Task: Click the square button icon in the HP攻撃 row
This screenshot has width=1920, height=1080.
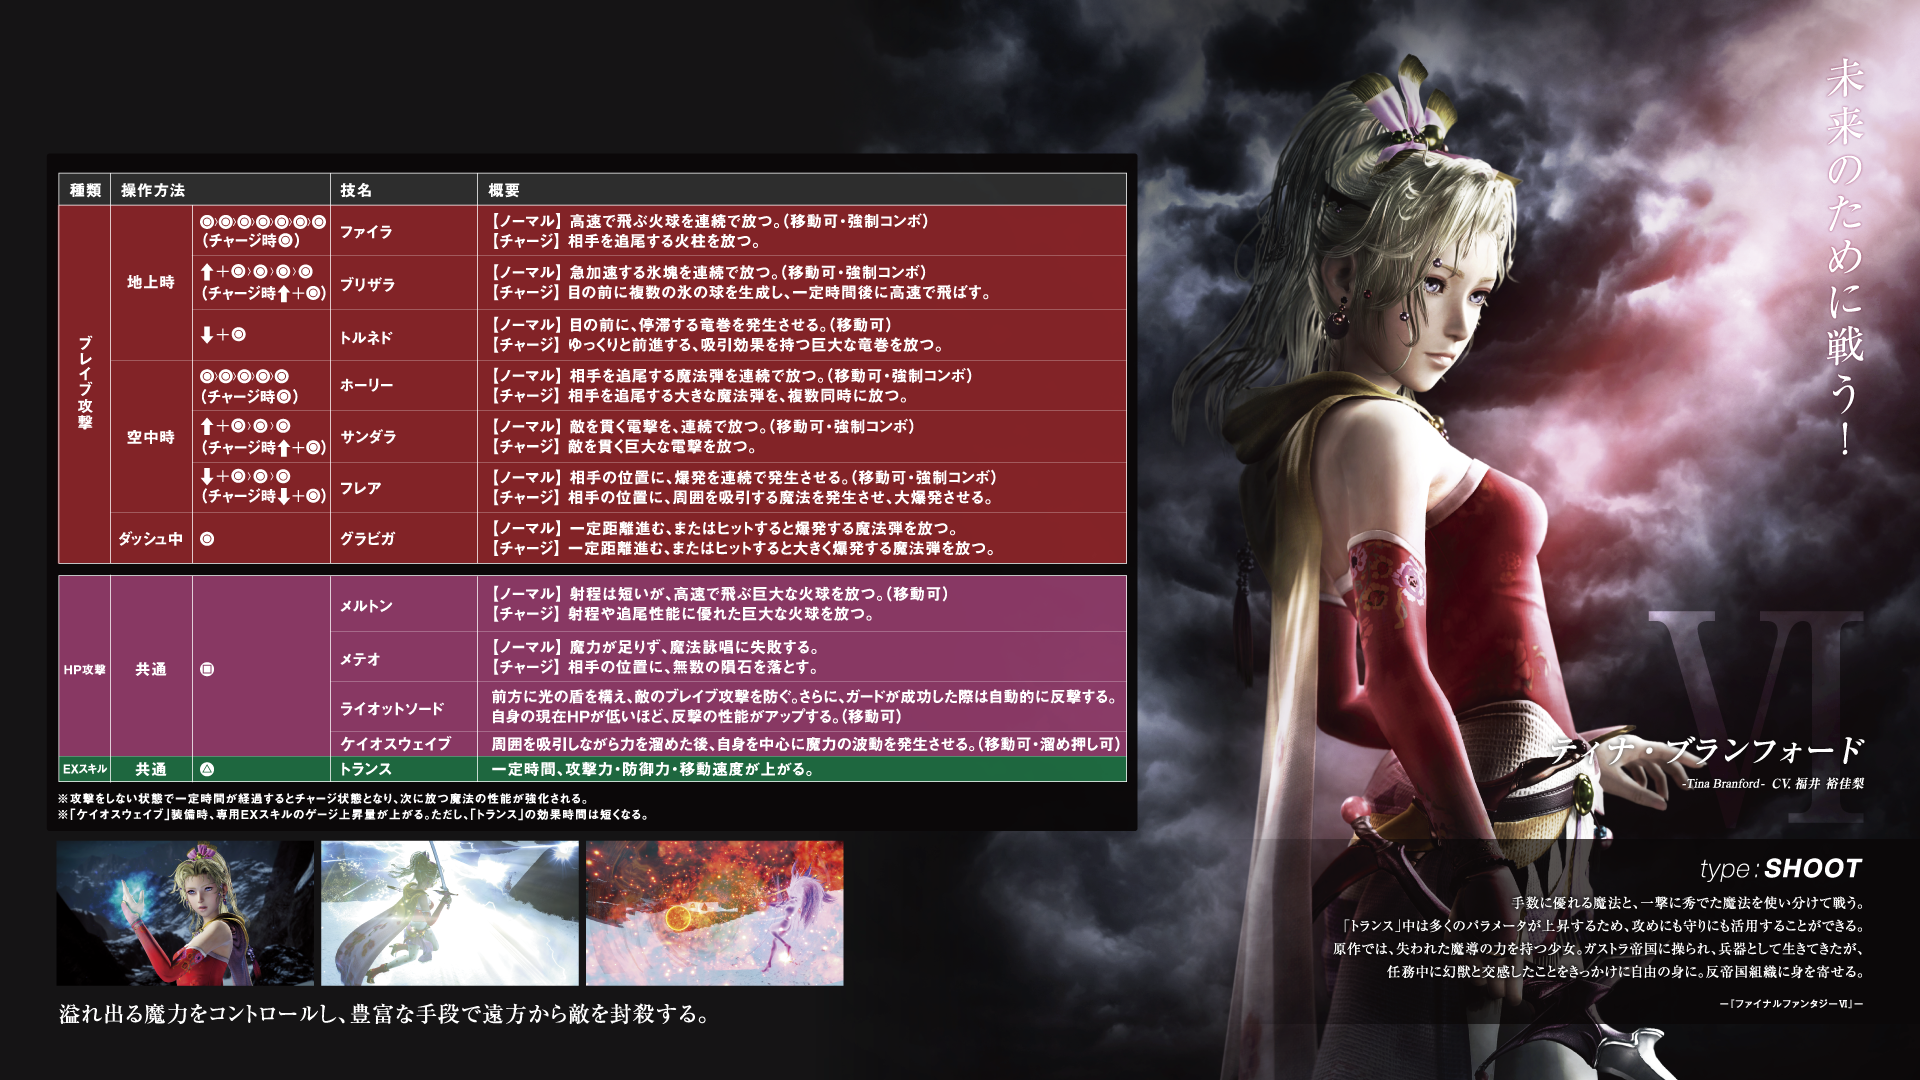Action: click(207, 669)
